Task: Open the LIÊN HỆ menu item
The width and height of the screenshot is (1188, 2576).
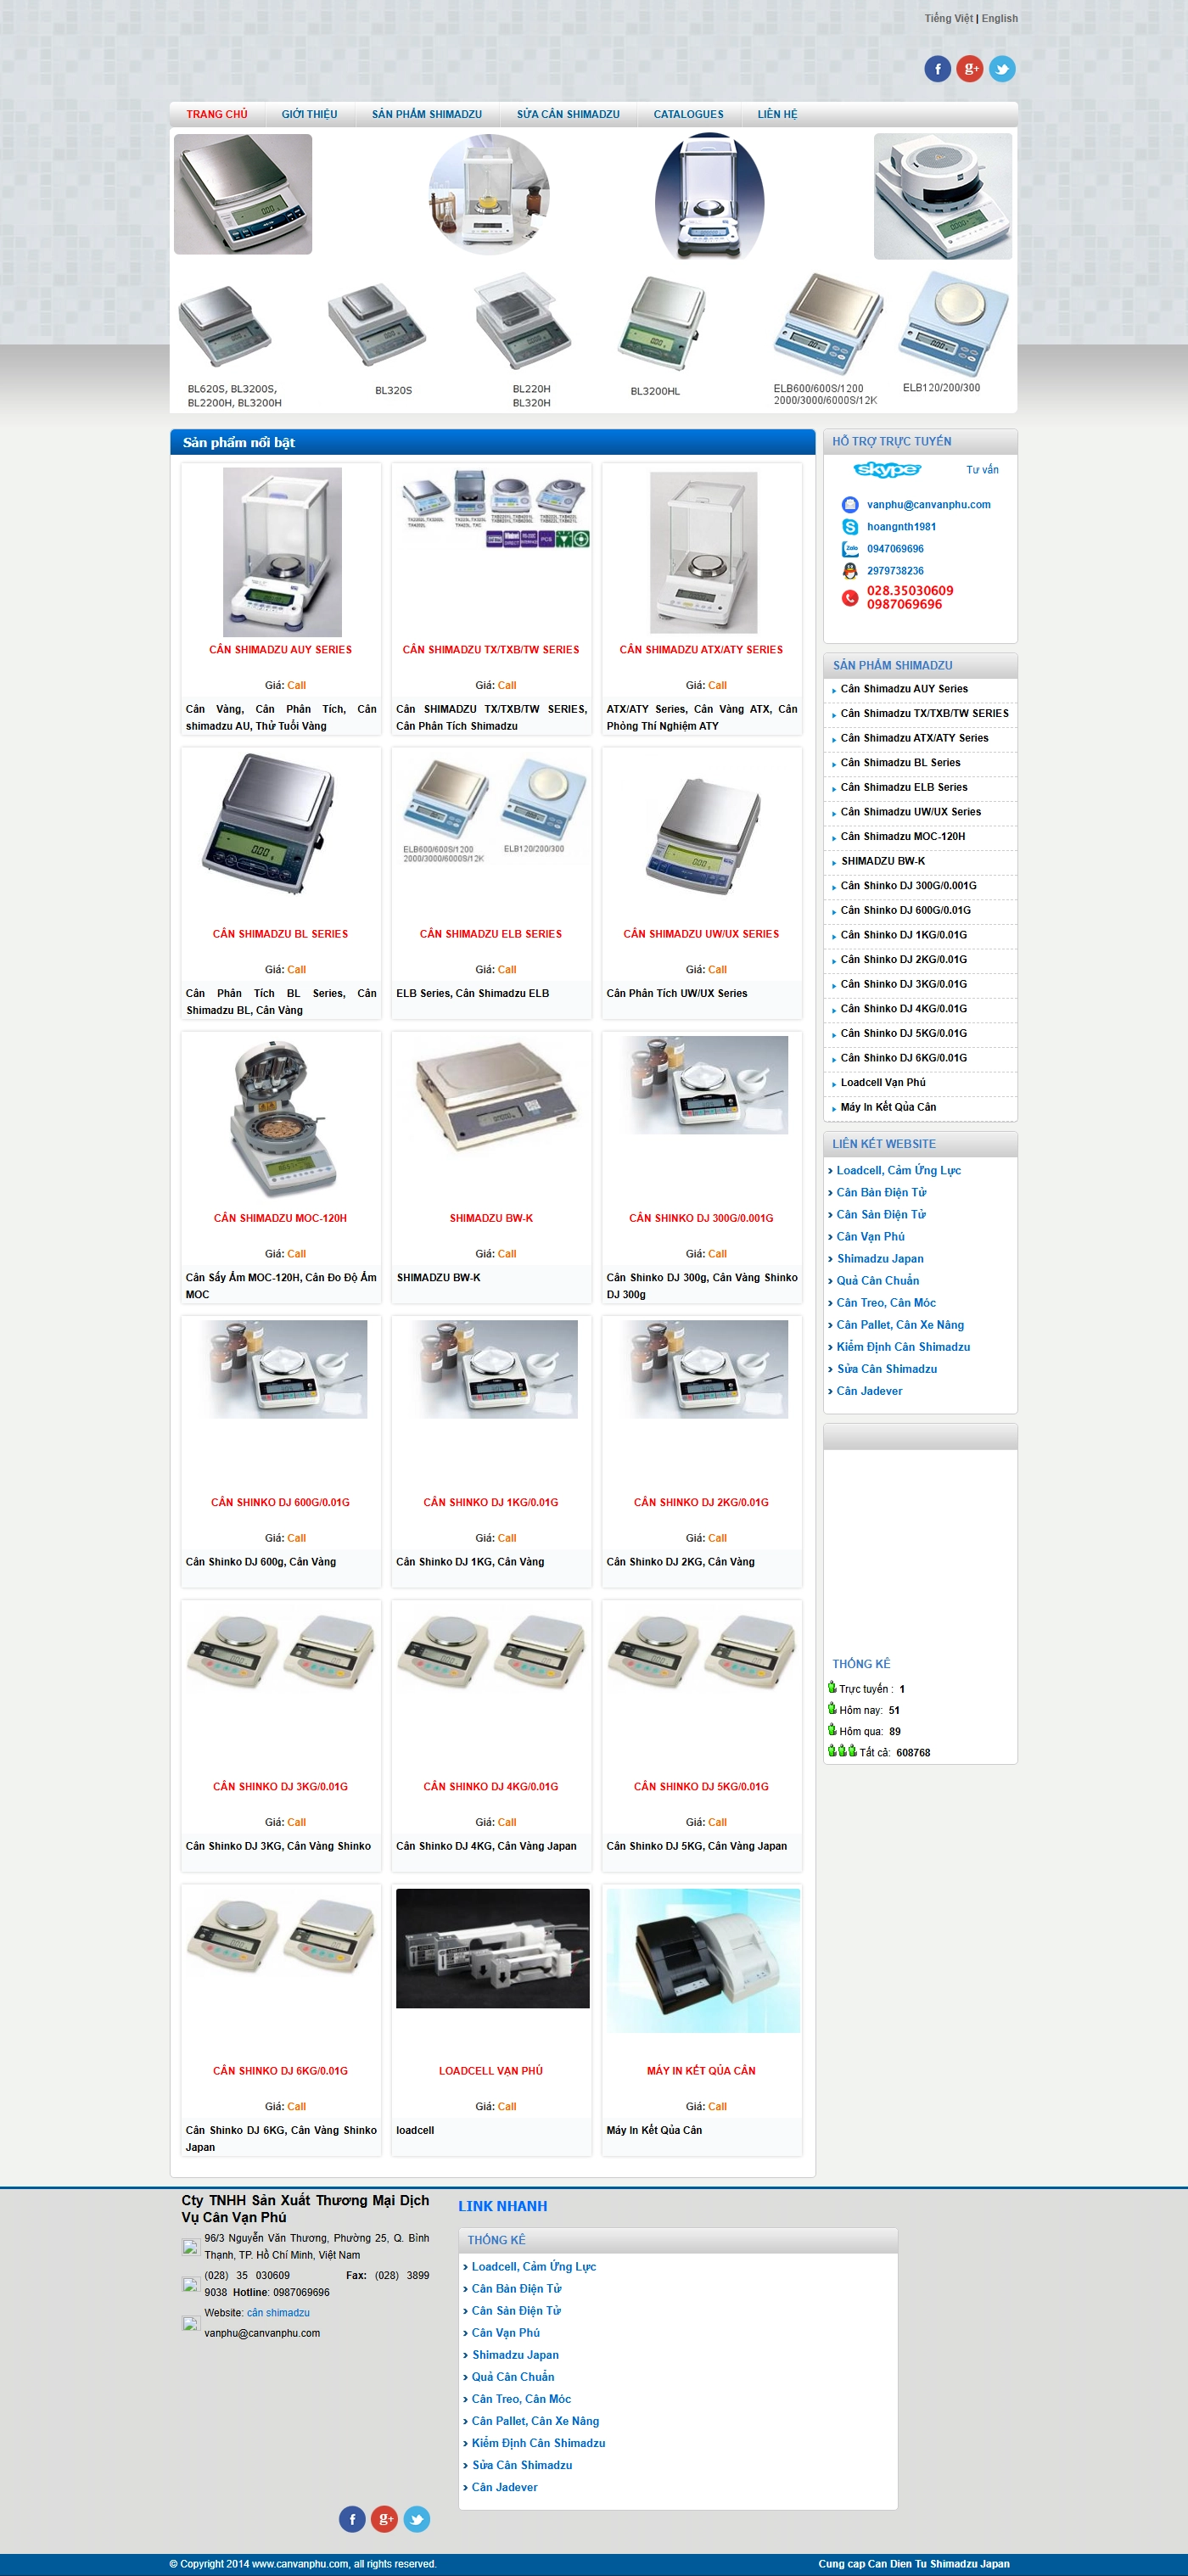Action: 778,114
